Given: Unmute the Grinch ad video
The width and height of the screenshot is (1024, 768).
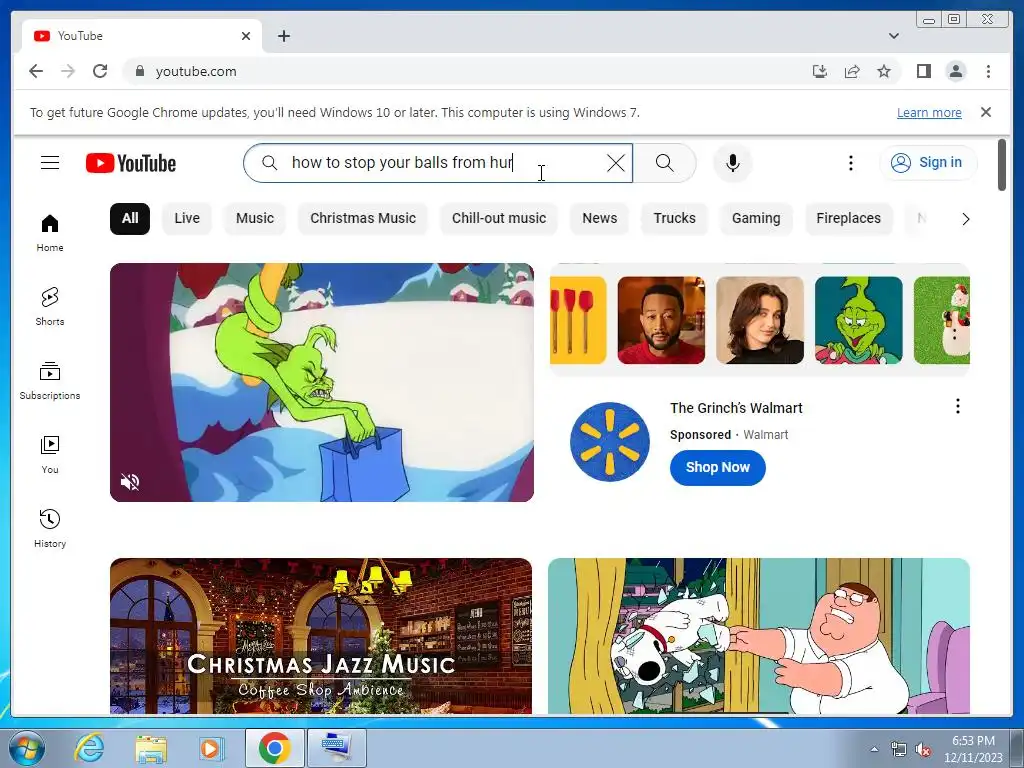Looking at the screenshot, I should [130, 482].
